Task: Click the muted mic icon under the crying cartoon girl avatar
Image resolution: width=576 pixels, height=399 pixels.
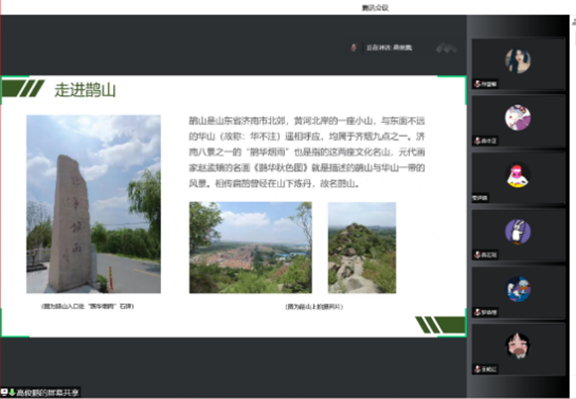Action: pos(477,369)
